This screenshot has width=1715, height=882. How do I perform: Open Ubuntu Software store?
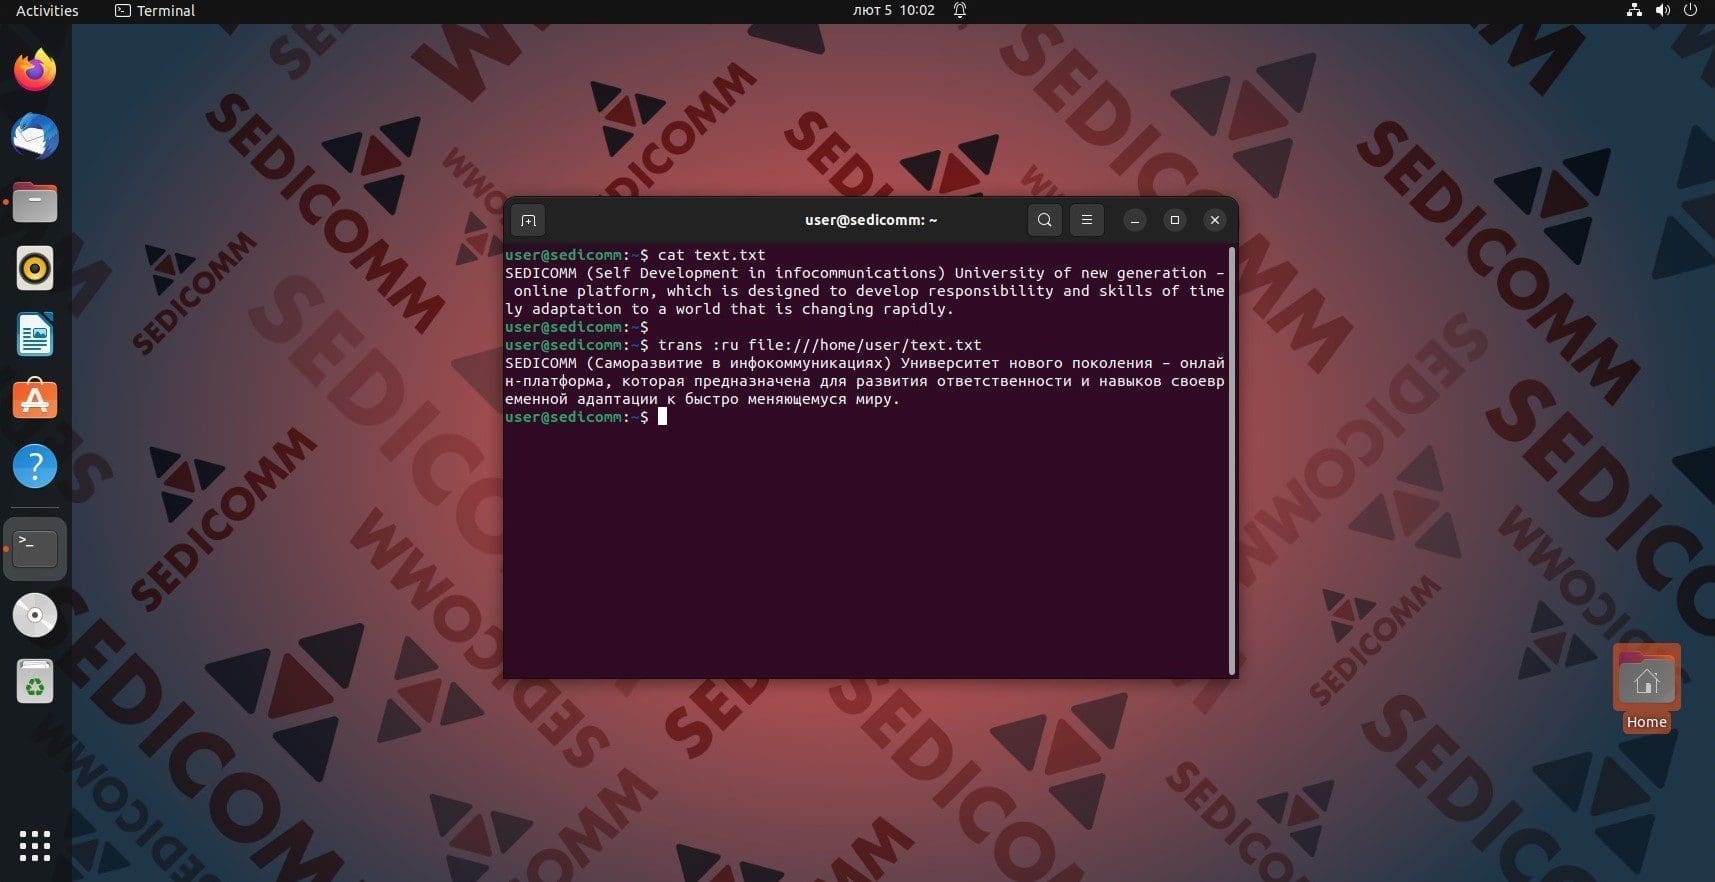coord(35,400)
